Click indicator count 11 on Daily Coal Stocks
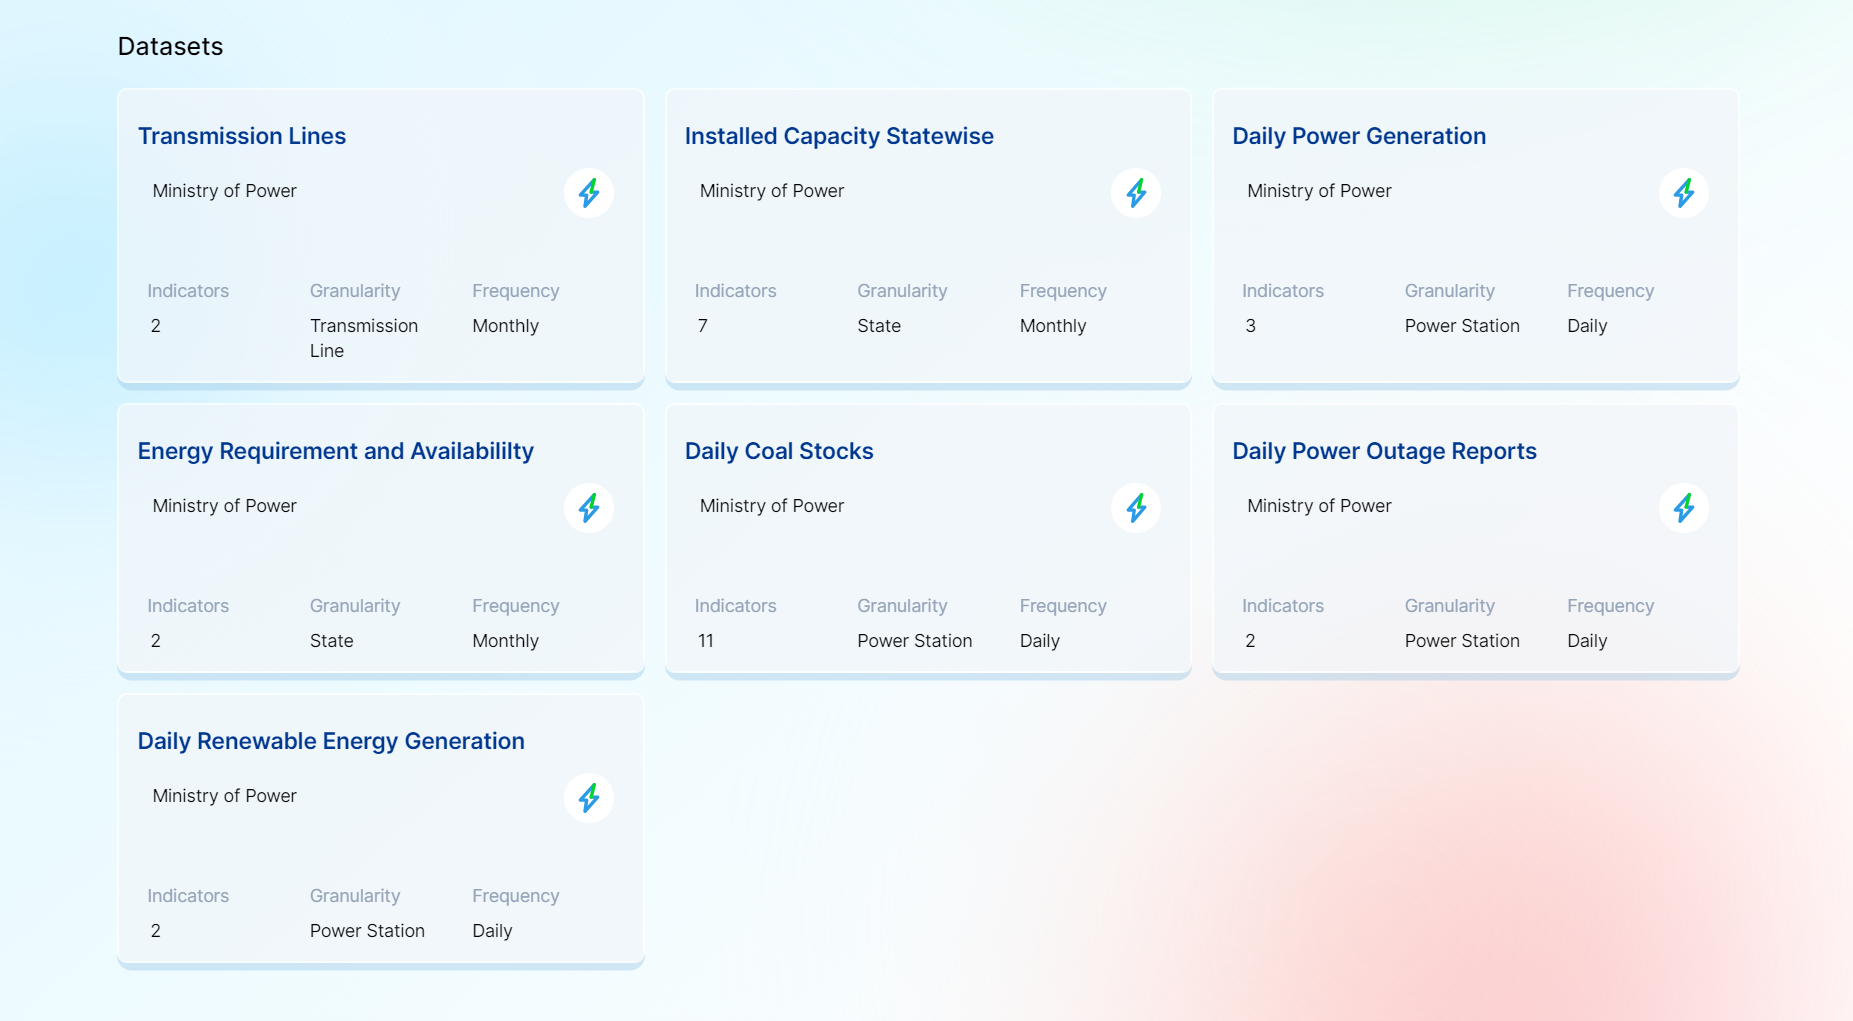Screen dimensions: 1853x1021 click(x=705, y=641)
